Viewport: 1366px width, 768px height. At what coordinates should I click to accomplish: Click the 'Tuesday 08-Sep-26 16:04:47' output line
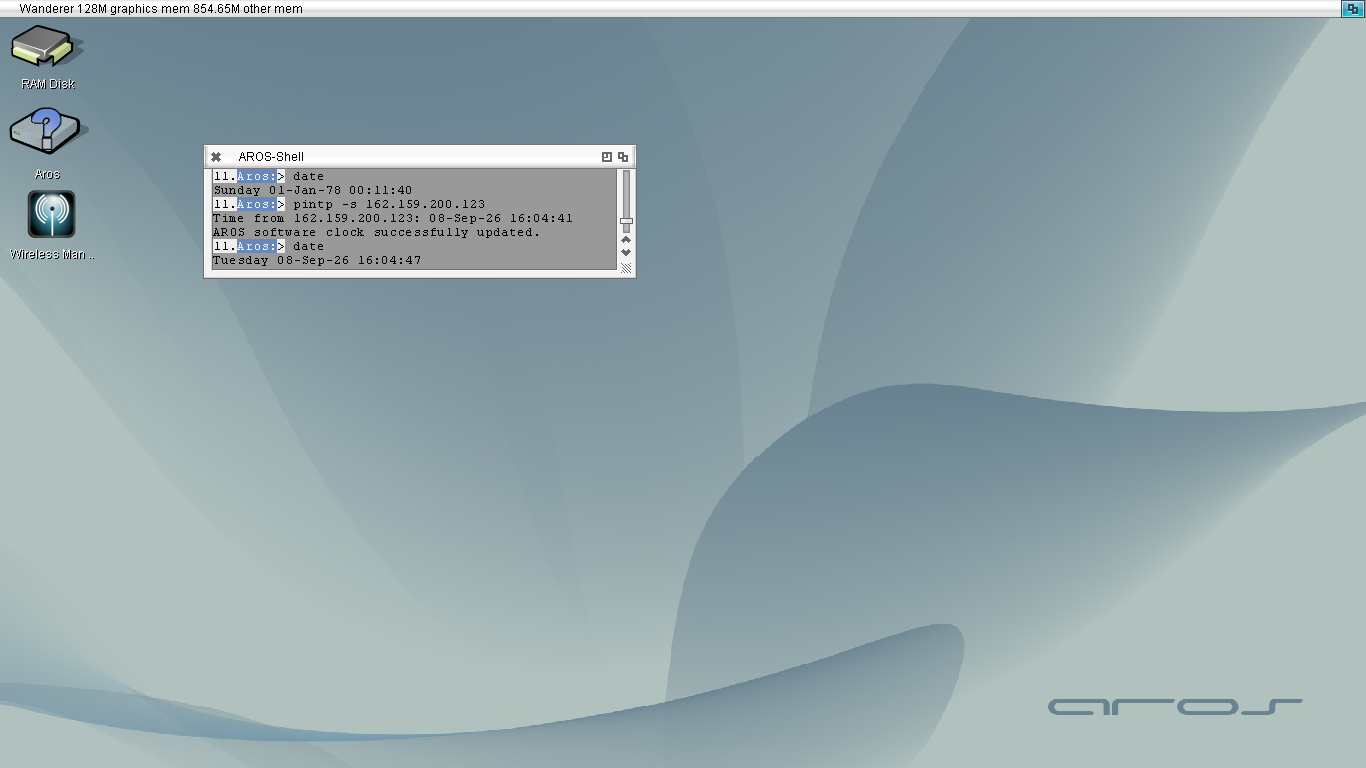[x=317, y=260]
